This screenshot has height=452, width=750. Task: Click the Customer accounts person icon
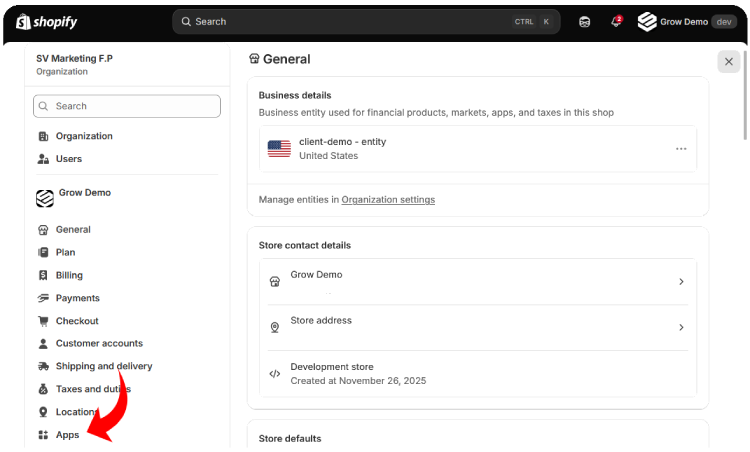tap(43, 343)
